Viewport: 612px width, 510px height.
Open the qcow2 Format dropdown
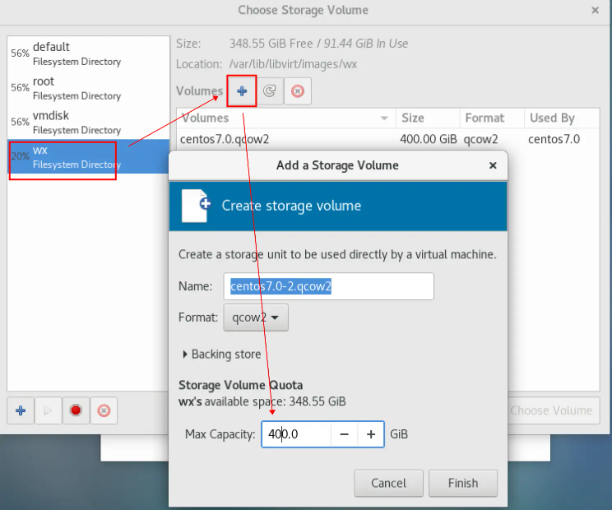pos(256,318)
